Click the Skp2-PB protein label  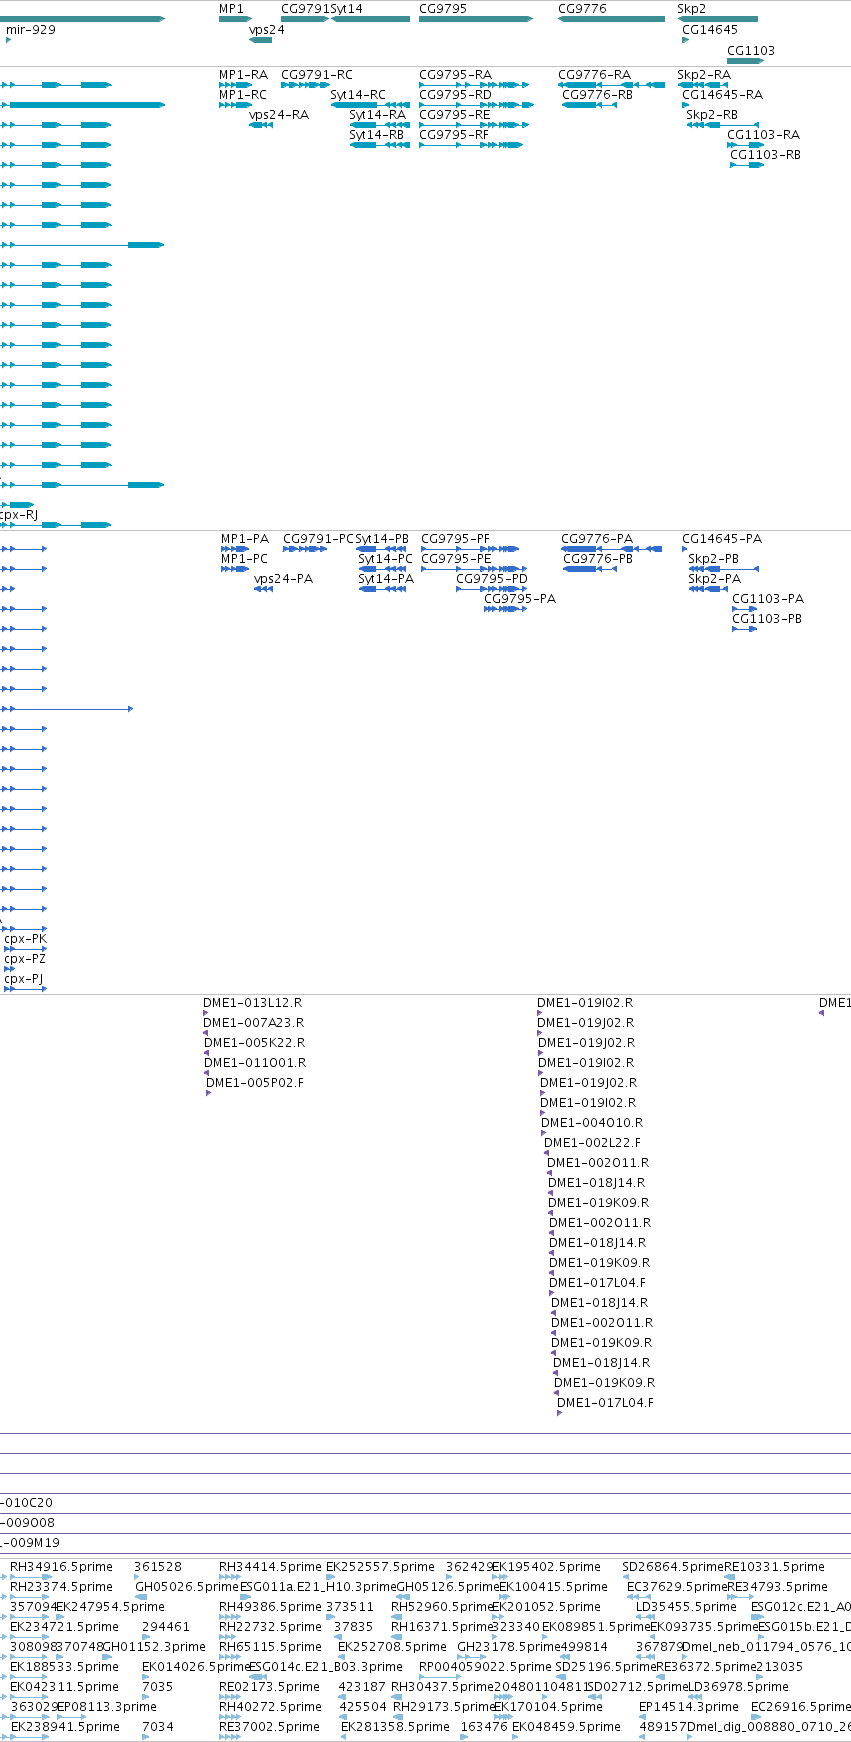714,559
